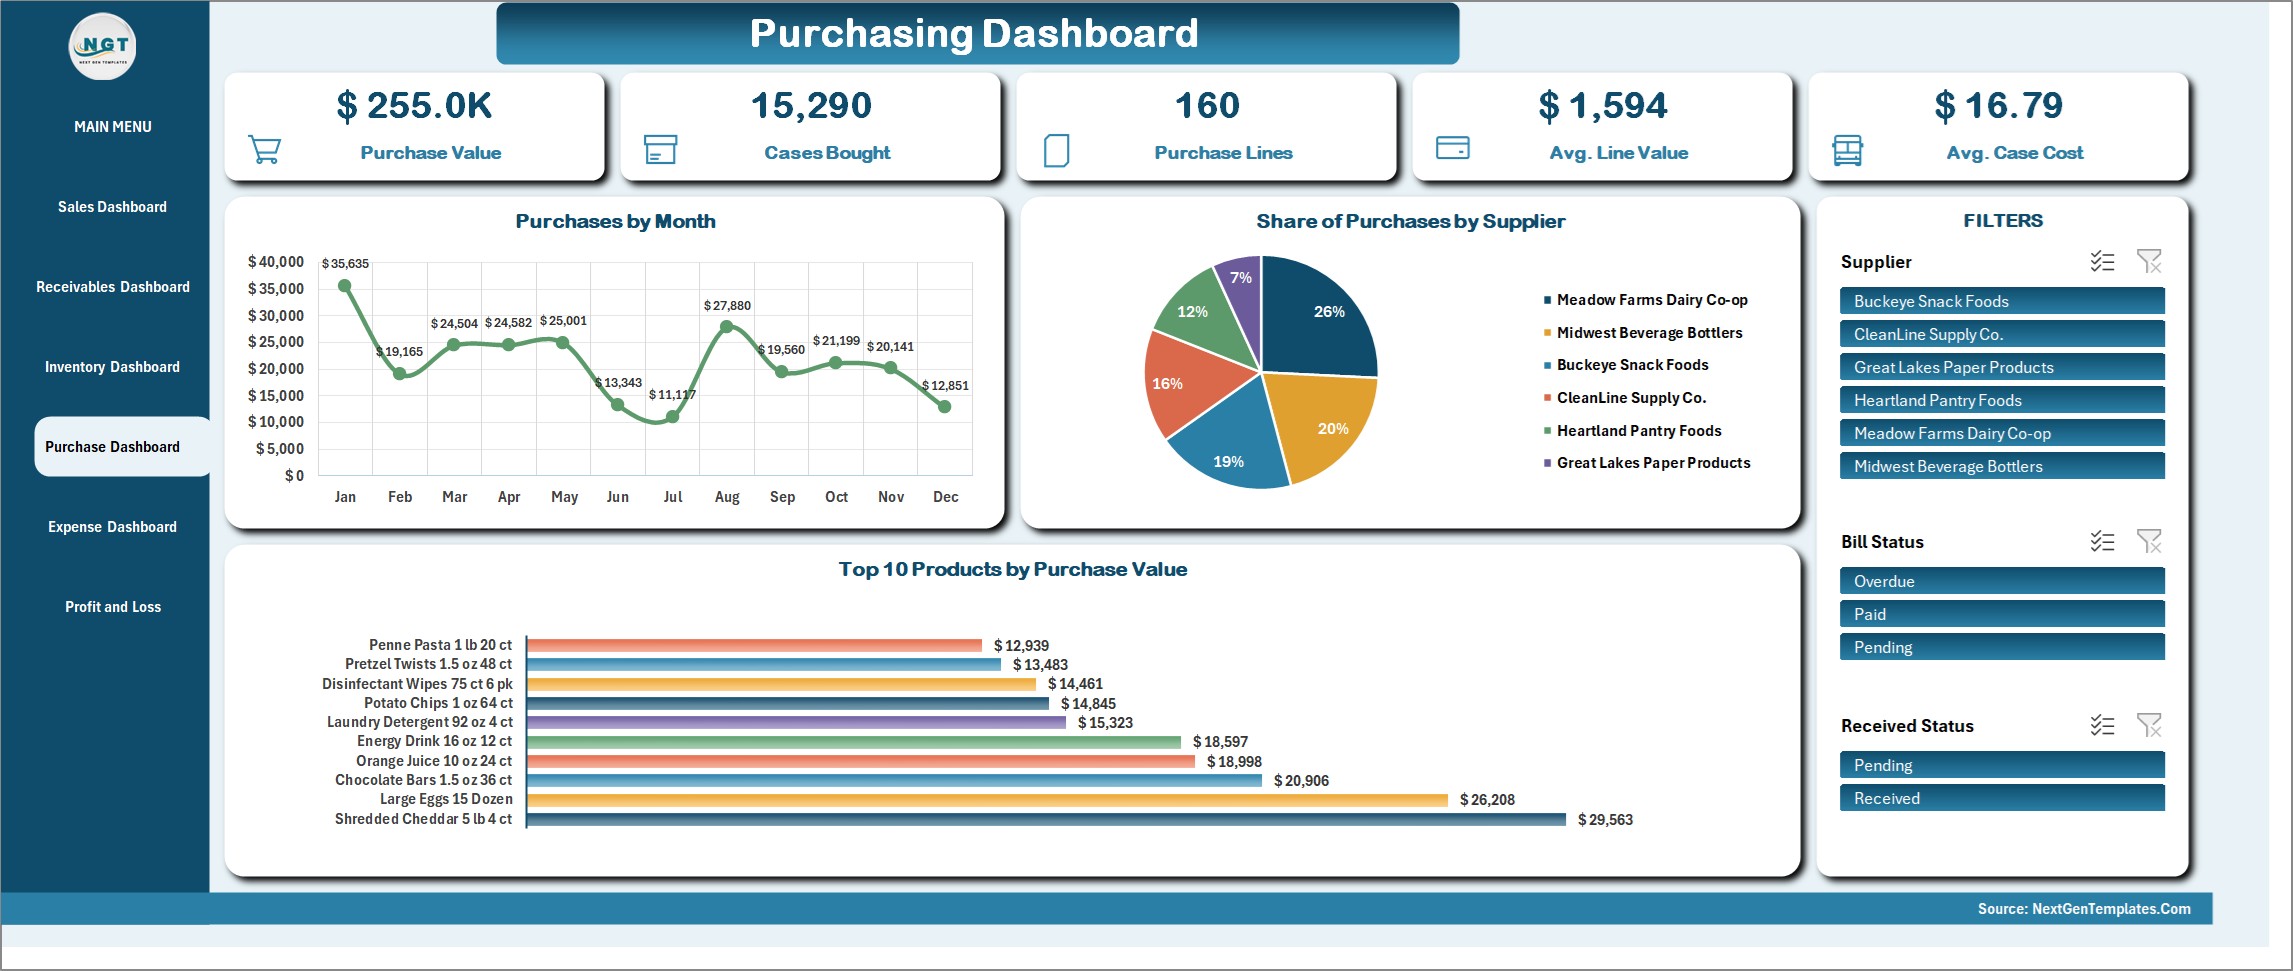The width and height of the screenshot is (2293, 971).
Task: Select Received in Received Status slicer
Action: pyautogui.click(x=2002, y=798)
